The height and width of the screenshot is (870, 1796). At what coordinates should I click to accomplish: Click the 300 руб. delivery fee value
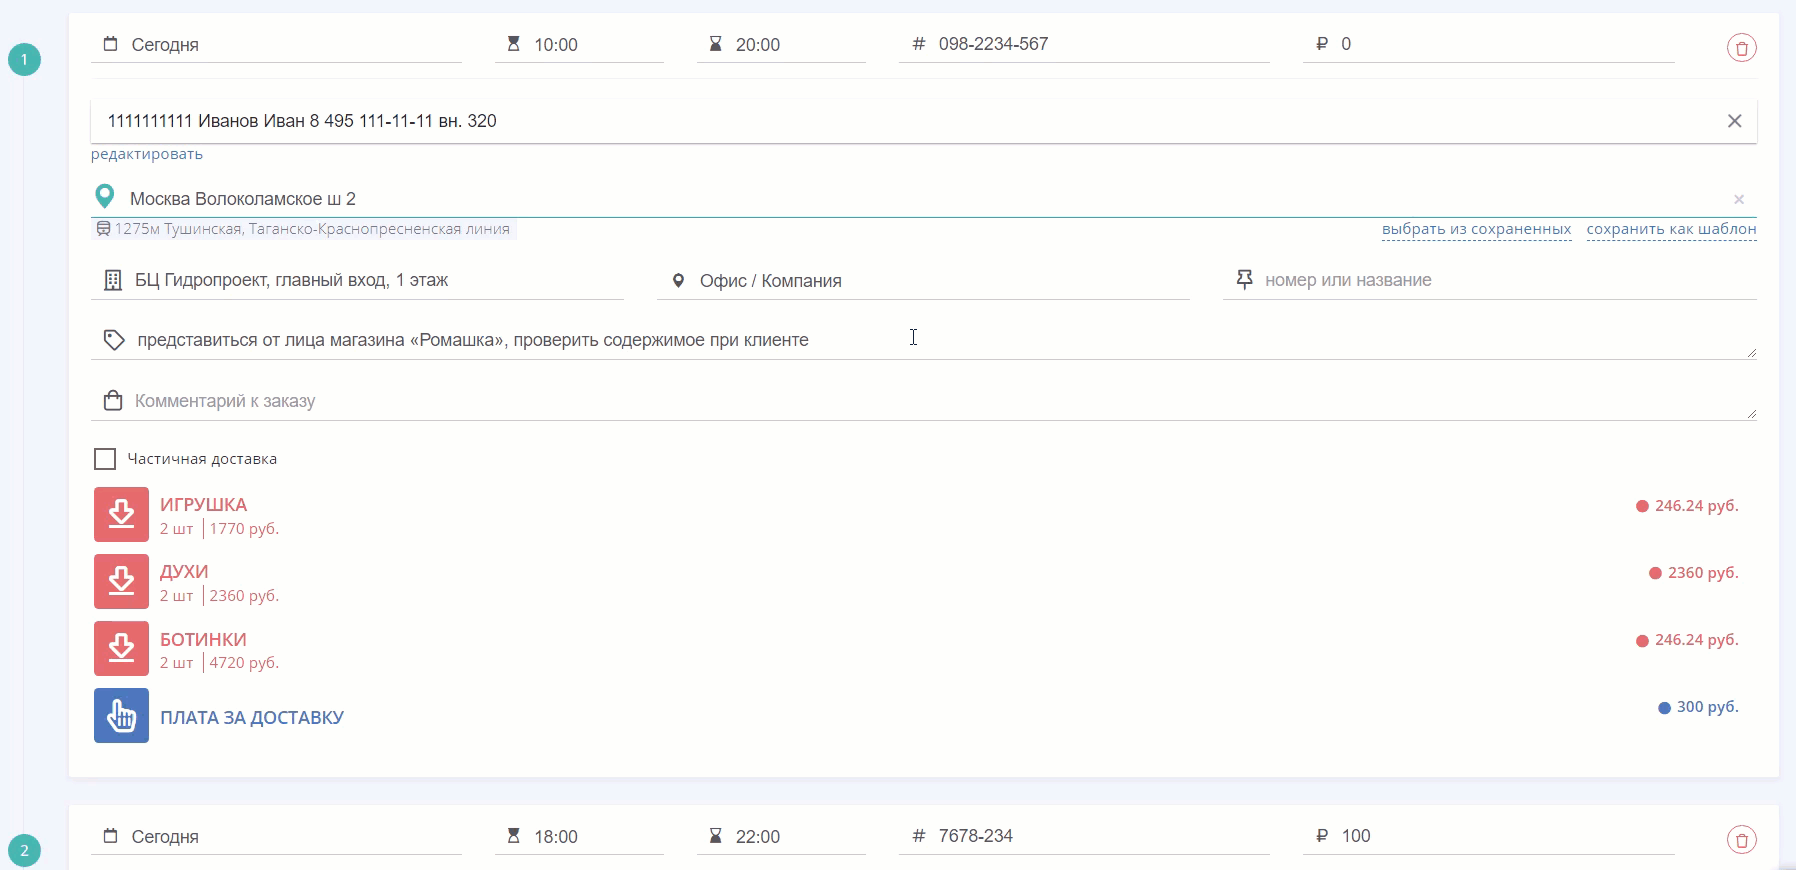coord(1707,707)
